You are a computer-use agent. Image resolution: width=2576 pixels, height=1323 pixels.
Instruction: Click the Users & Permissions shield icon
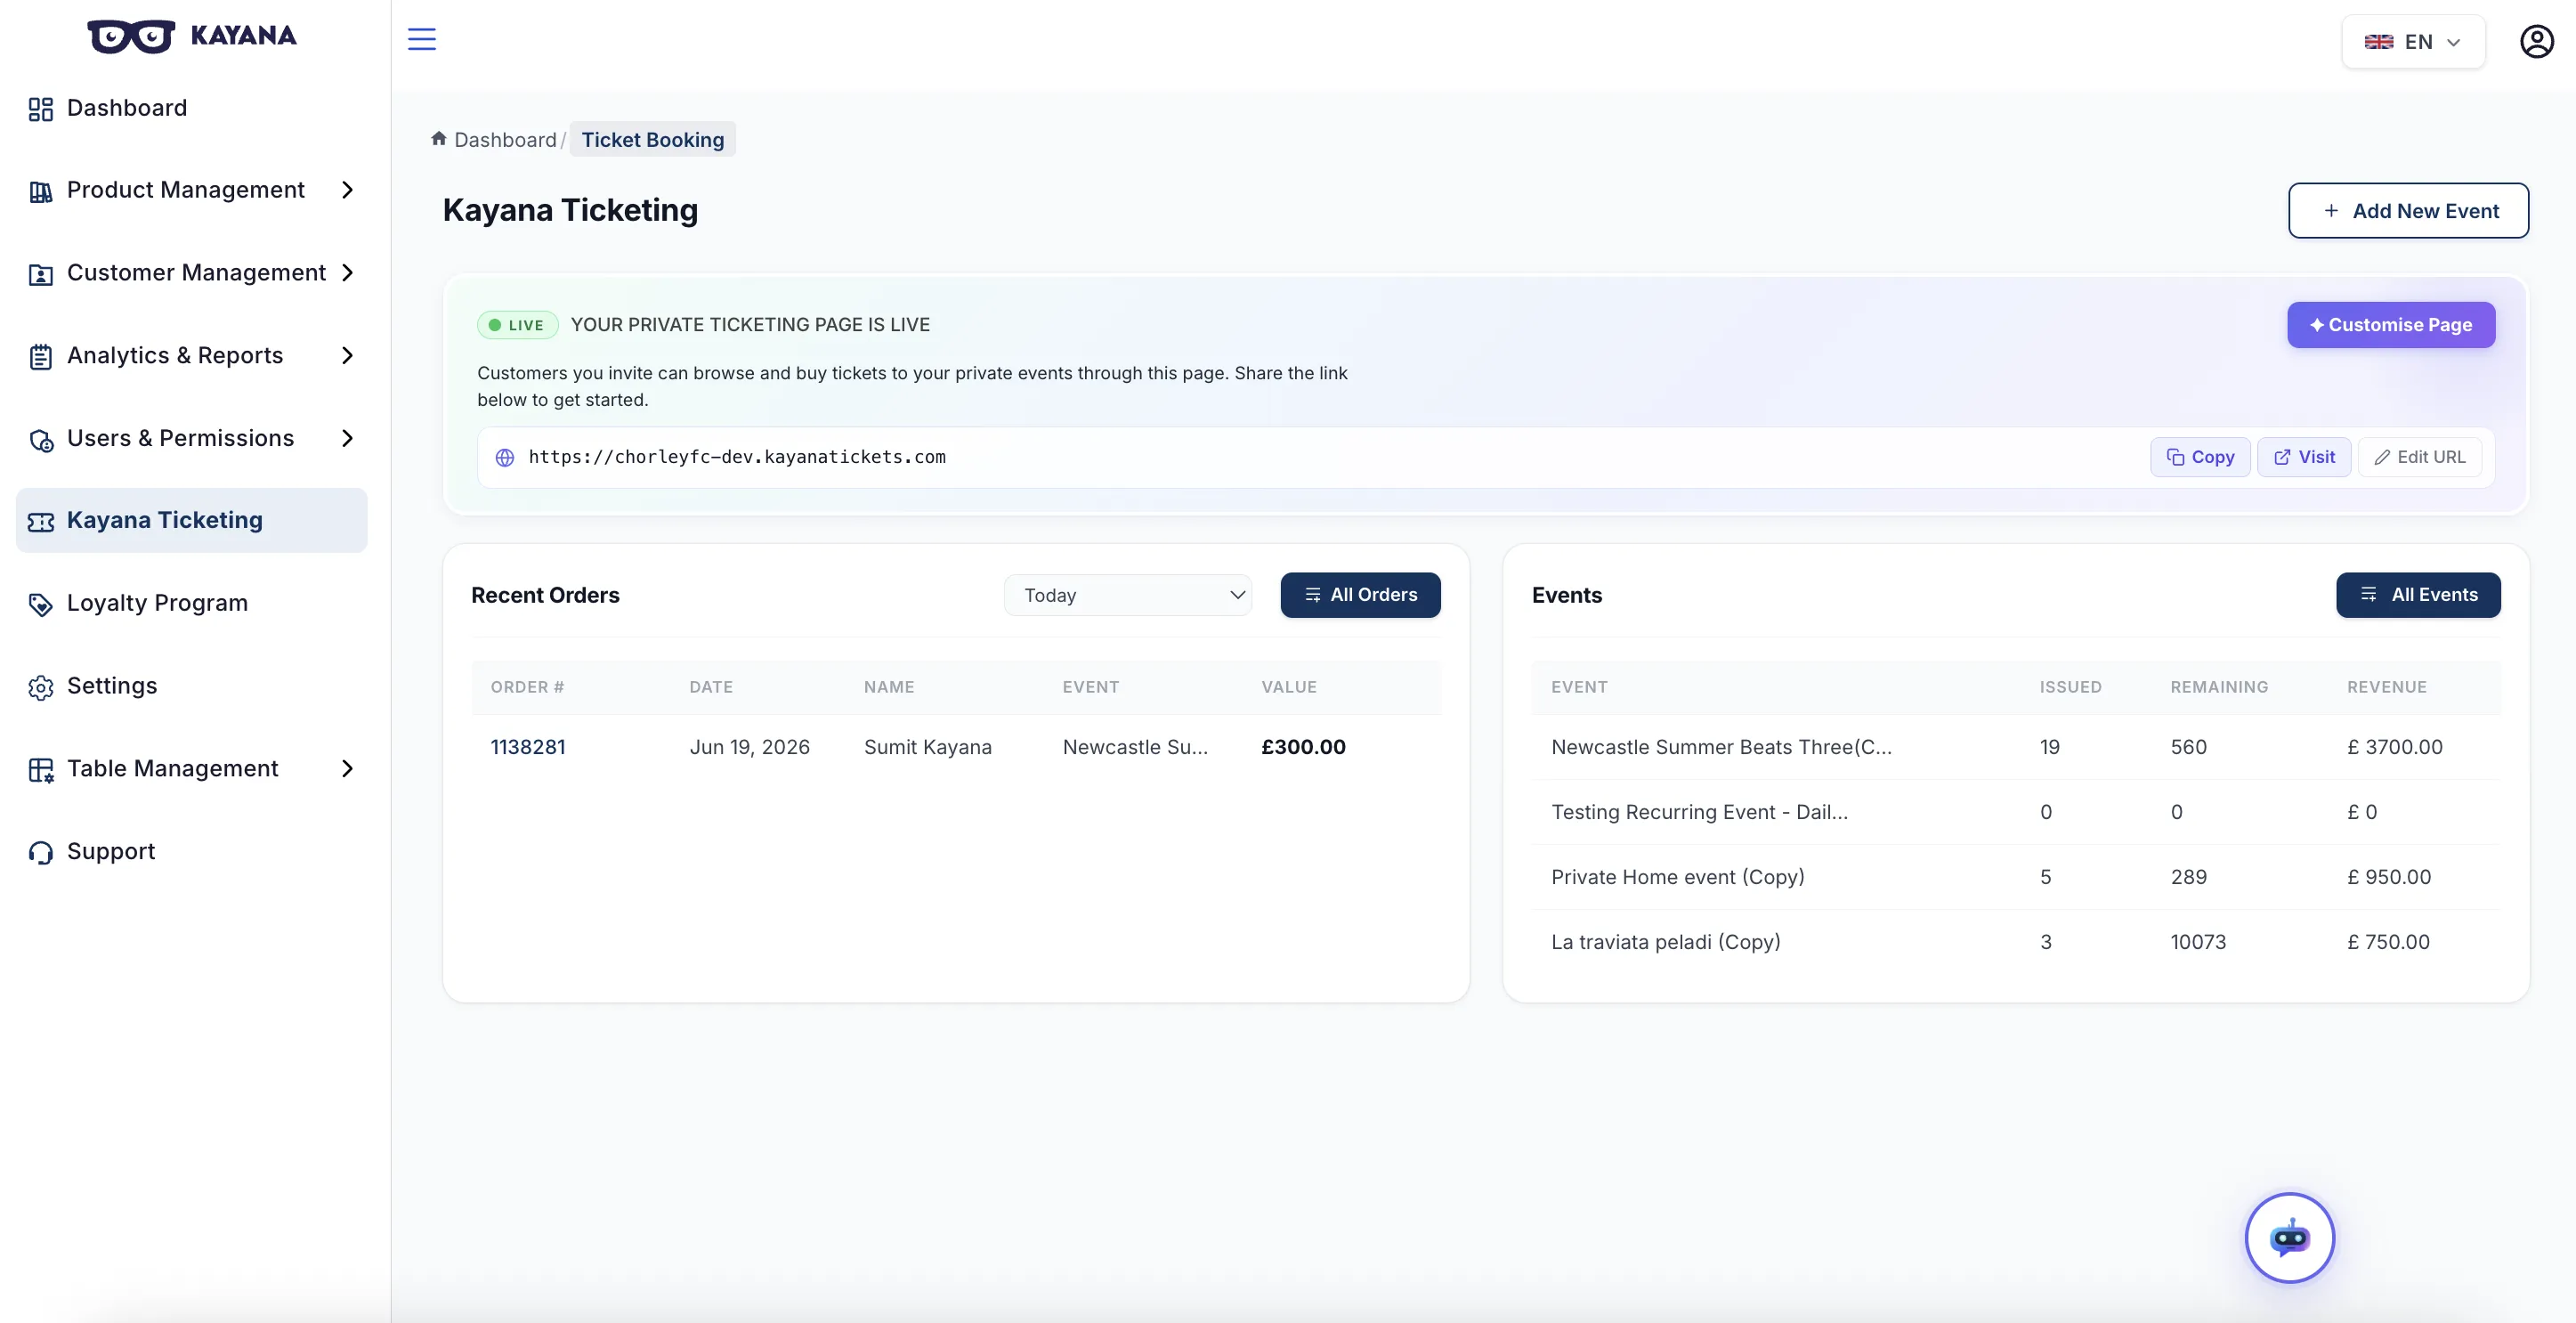point(41,440)
